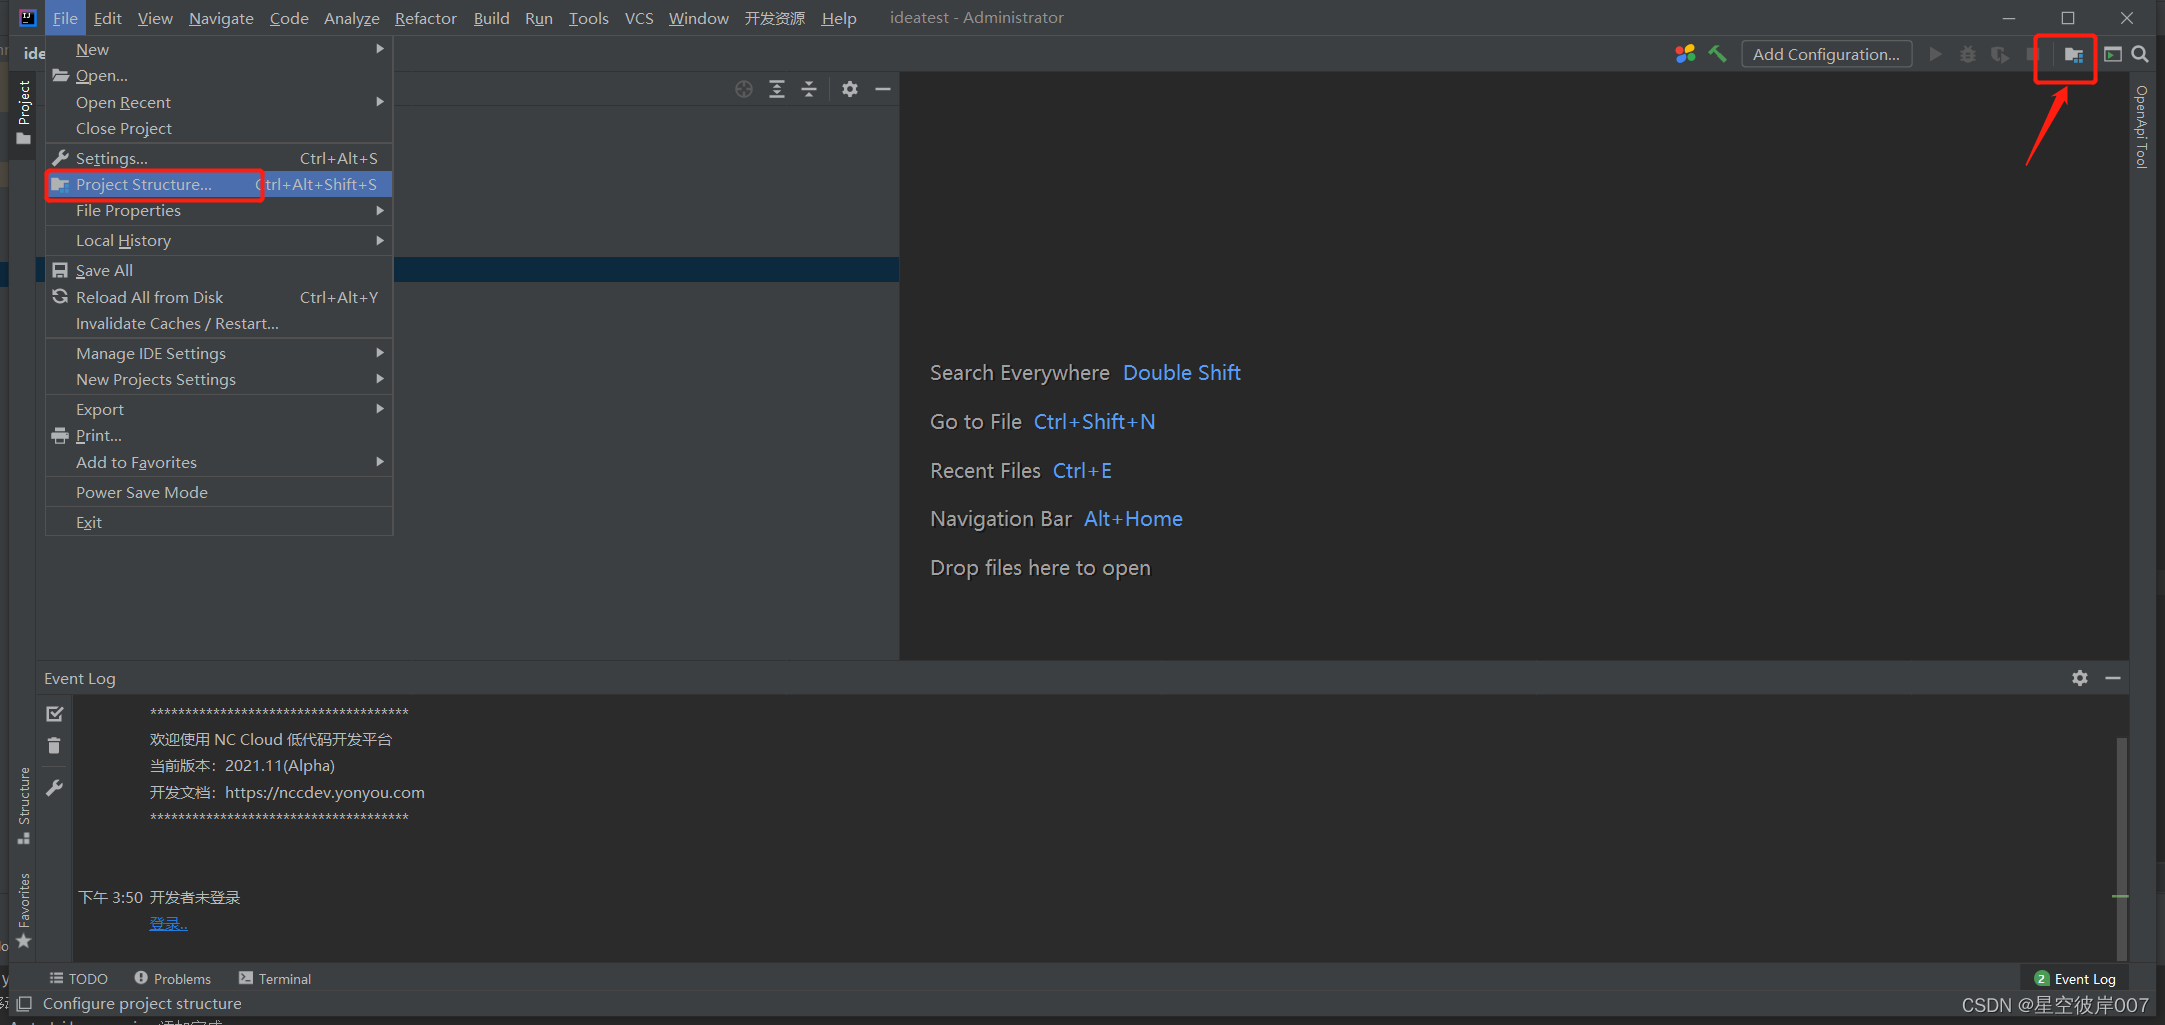This screenshot has width=2165, height=1025.
Task: Toggle Power Save Mode
Action: (x=219, y=492)
